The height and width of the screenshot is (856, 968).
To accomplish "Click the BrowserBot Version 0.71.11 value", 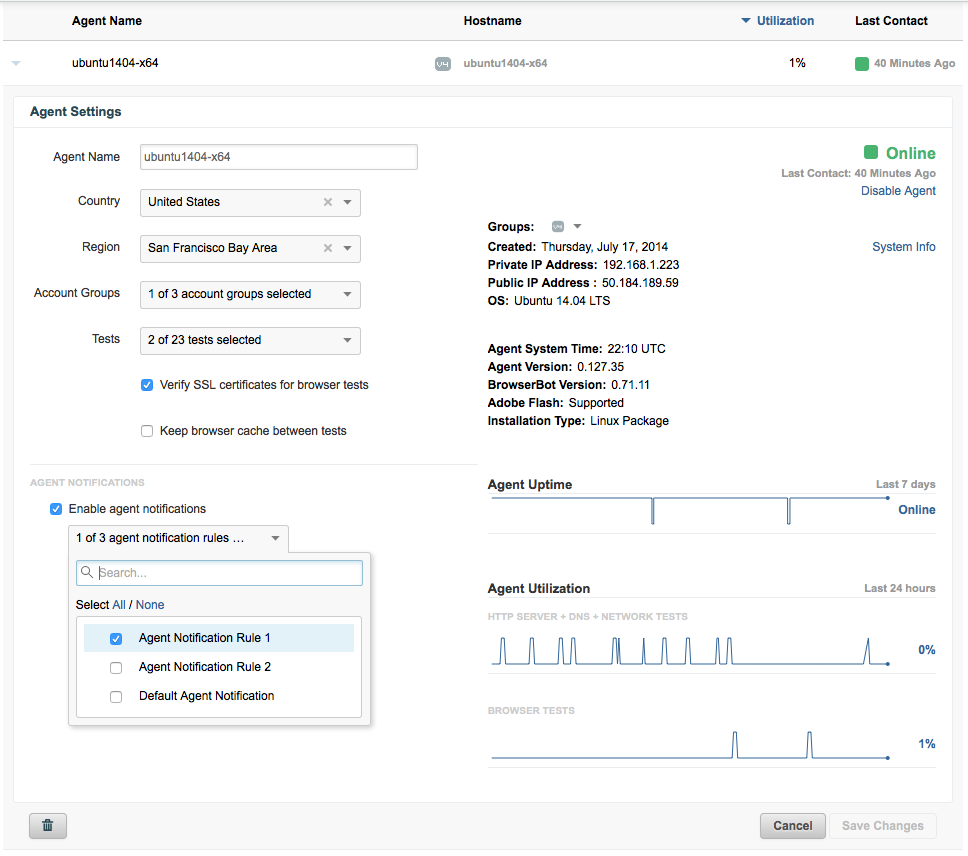I will pos(630,384).
